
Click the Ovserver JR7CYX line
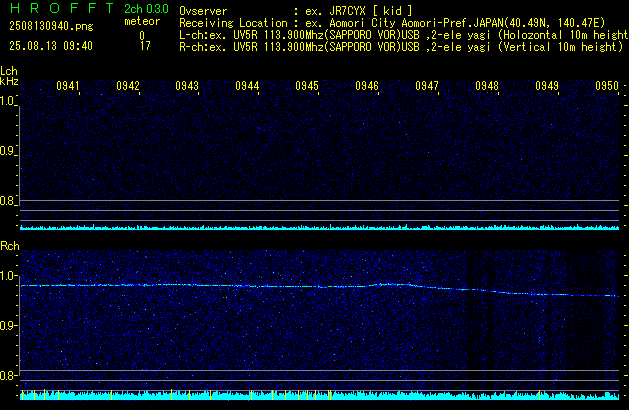[296, 11]
